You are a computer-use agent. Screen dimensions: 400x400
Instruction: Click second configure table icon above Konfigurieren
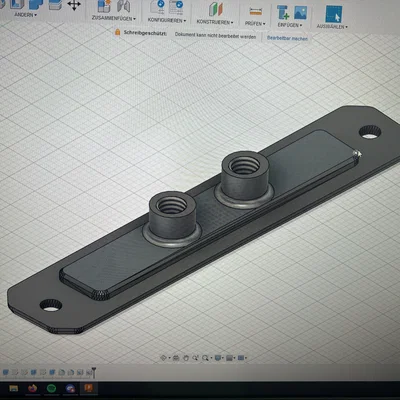click(176, 8)
